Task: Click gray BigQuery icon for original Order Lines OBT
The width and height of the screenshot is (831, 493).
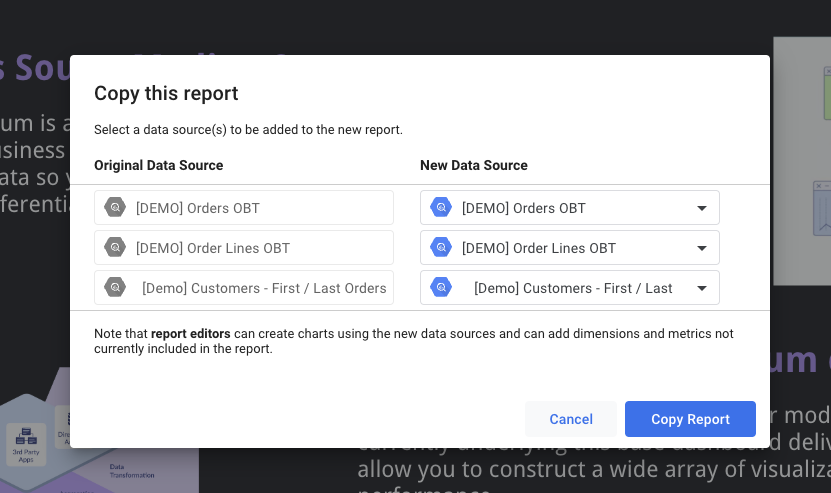Action: click(115, 247)
